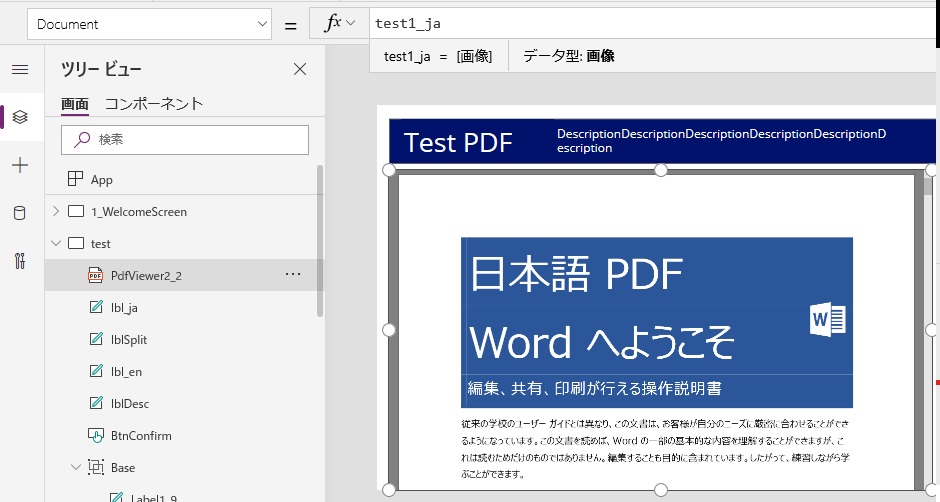This screenshot has width=940, height=502.
Task: Expand the 1_WelcomeScreen node
Action: point(56,211)
